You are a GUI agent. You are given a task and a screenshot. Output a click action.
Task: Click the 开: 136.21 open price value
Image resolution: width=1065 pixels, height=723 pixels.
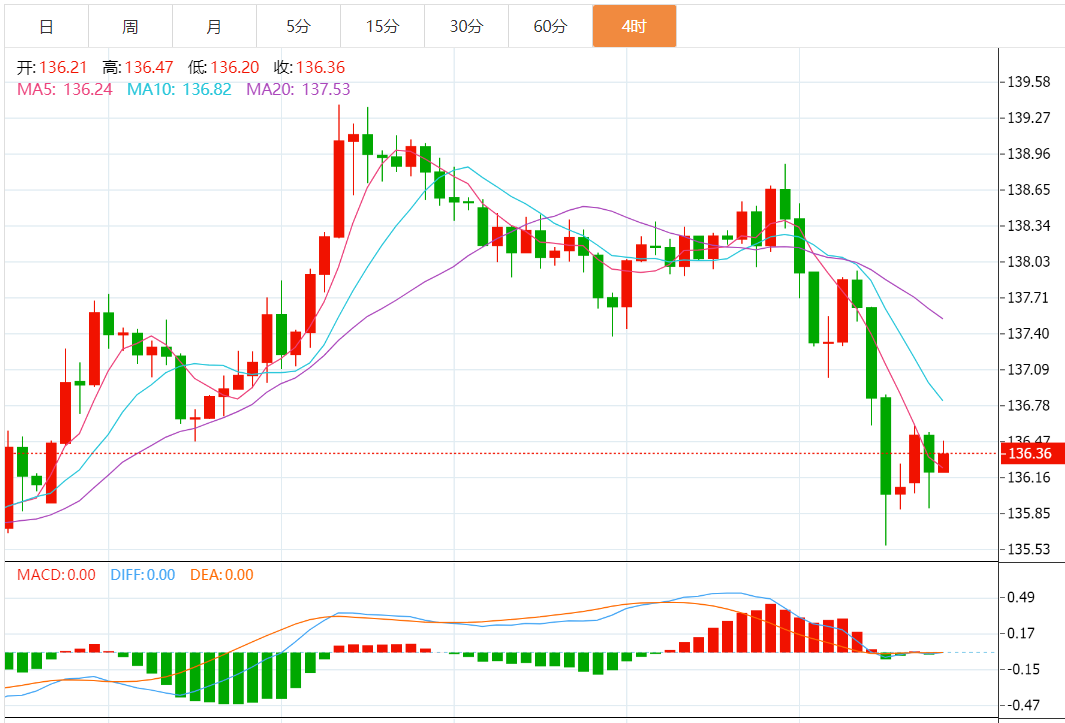[52, 67]
